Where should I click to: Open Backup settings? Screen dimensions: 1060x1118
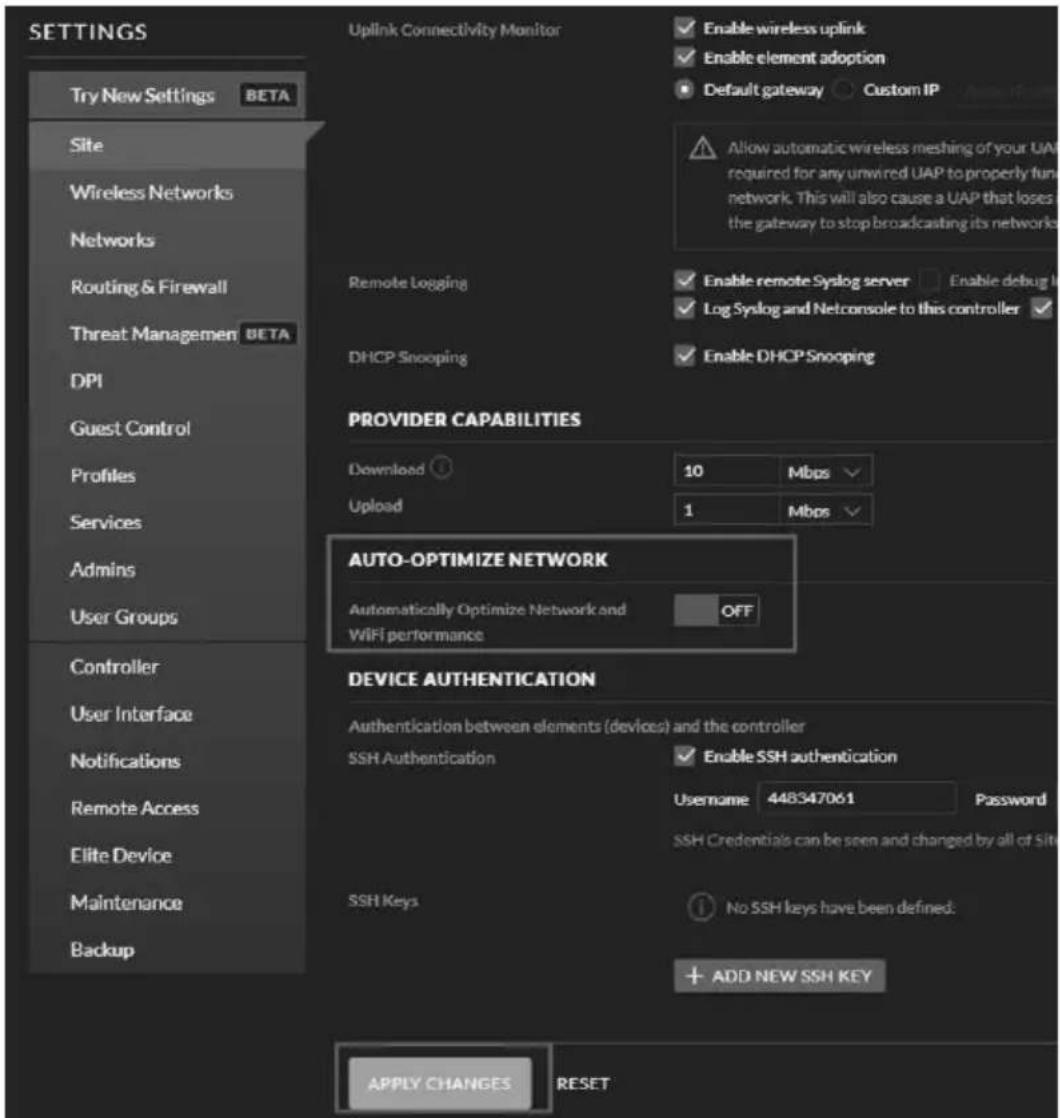click(x=168, y=950)
